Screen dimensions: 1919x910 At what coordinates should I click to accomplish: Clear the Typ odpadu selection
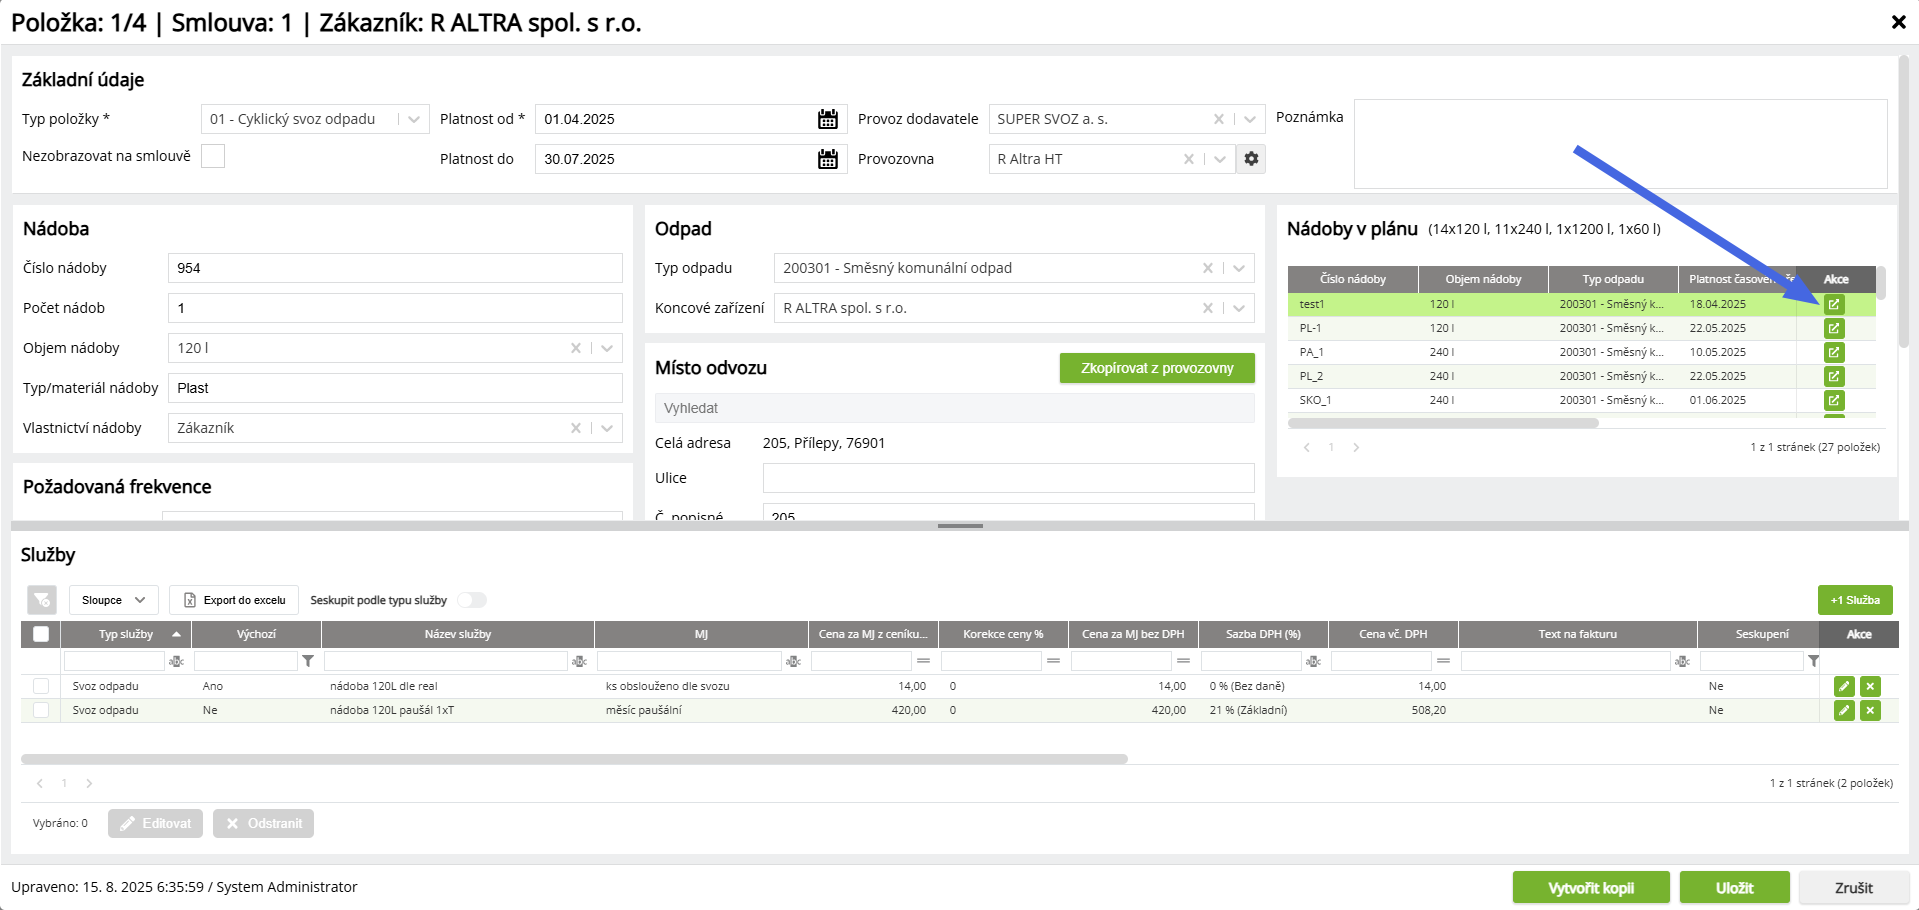(x=1208, y=268)
